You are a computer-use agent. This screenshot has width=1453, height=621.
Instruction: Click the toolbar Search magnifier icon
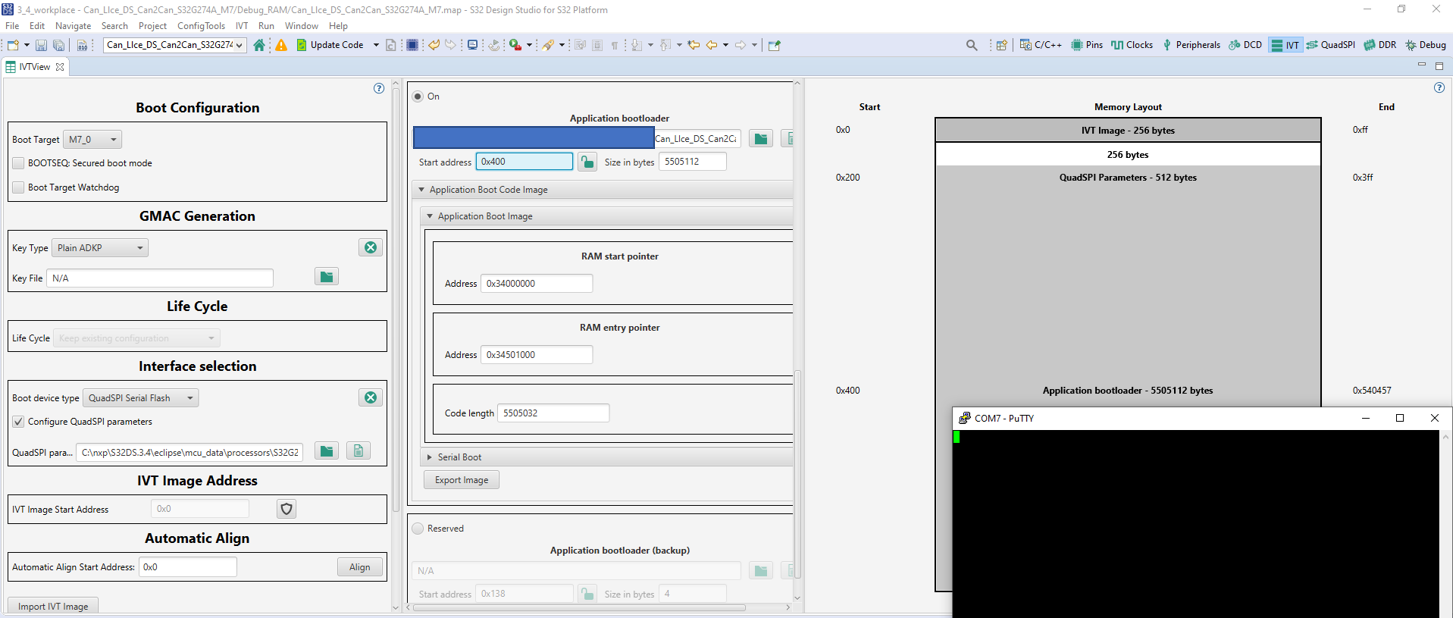point(972,45)
